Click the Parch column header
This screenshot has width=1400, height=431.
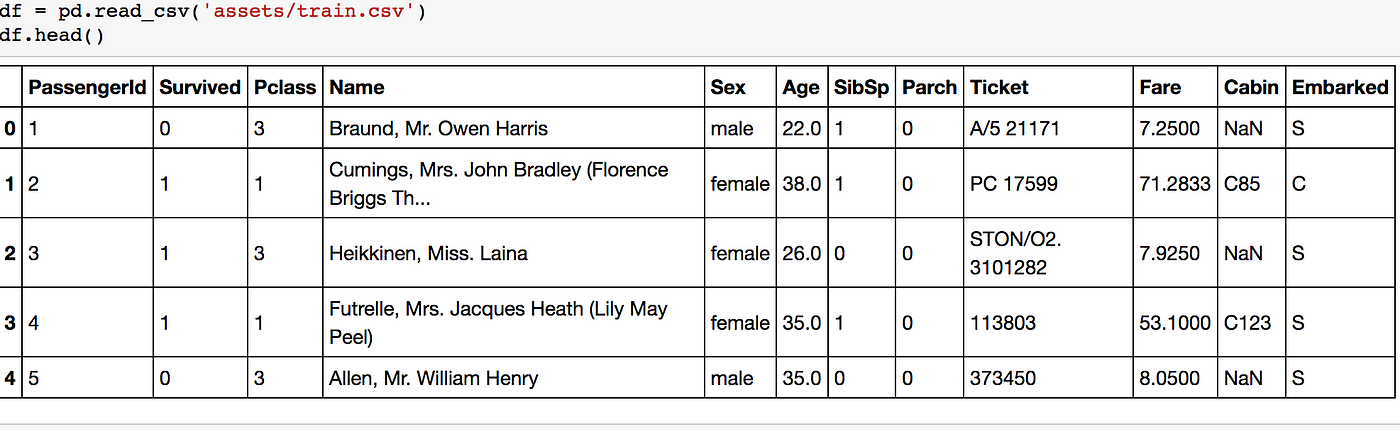tap(929, 87)
